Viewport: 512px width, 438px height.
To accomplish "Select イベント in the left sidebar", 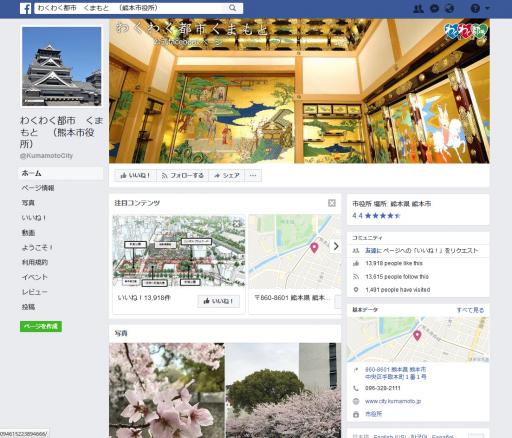I will [x=35, y=277].
